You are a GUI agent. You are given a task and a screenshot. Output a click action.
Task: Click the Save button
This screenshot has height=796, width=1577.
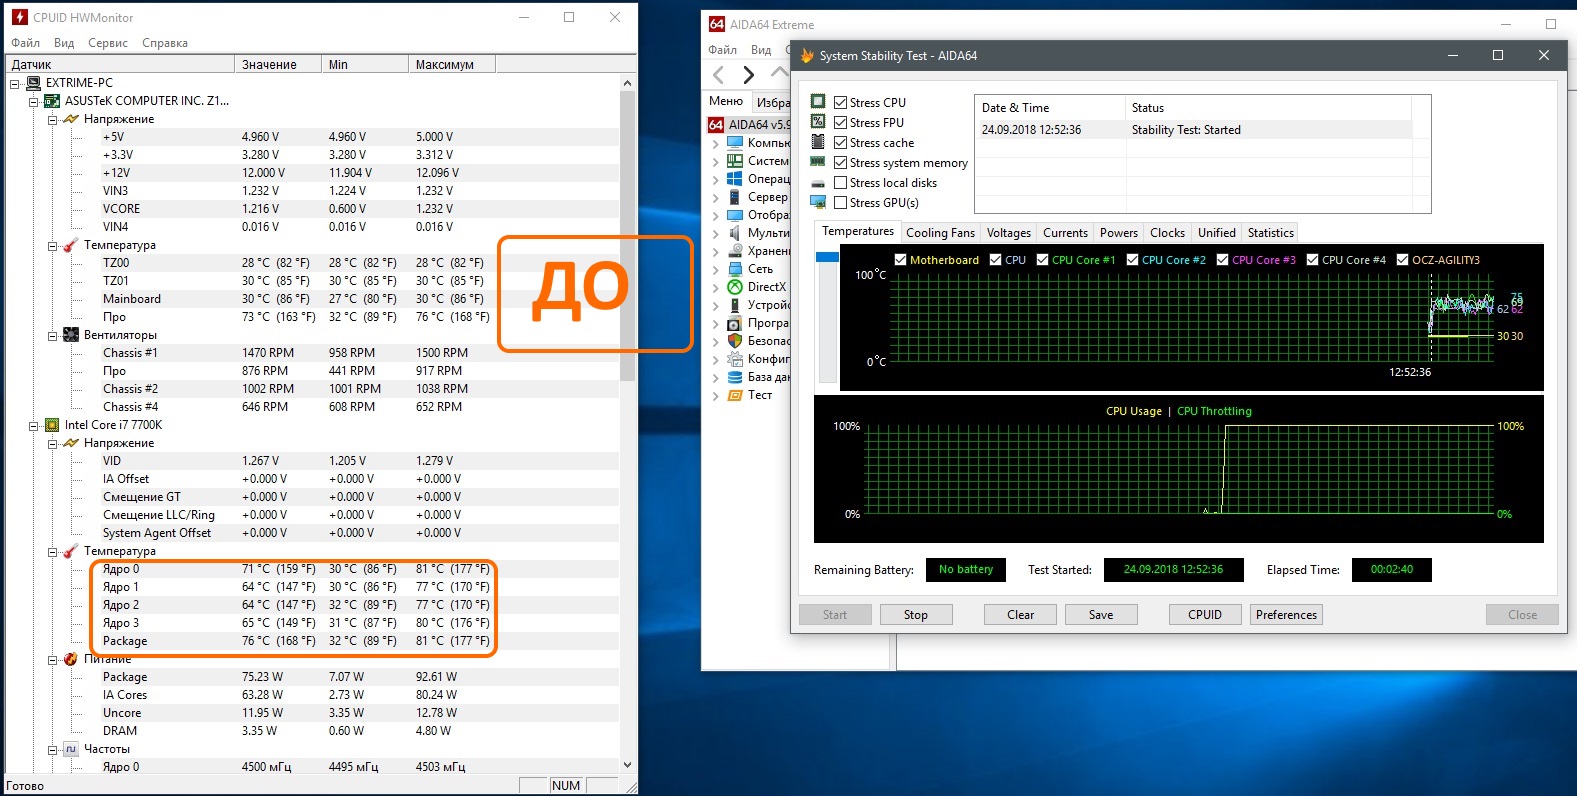(1101, 615)
